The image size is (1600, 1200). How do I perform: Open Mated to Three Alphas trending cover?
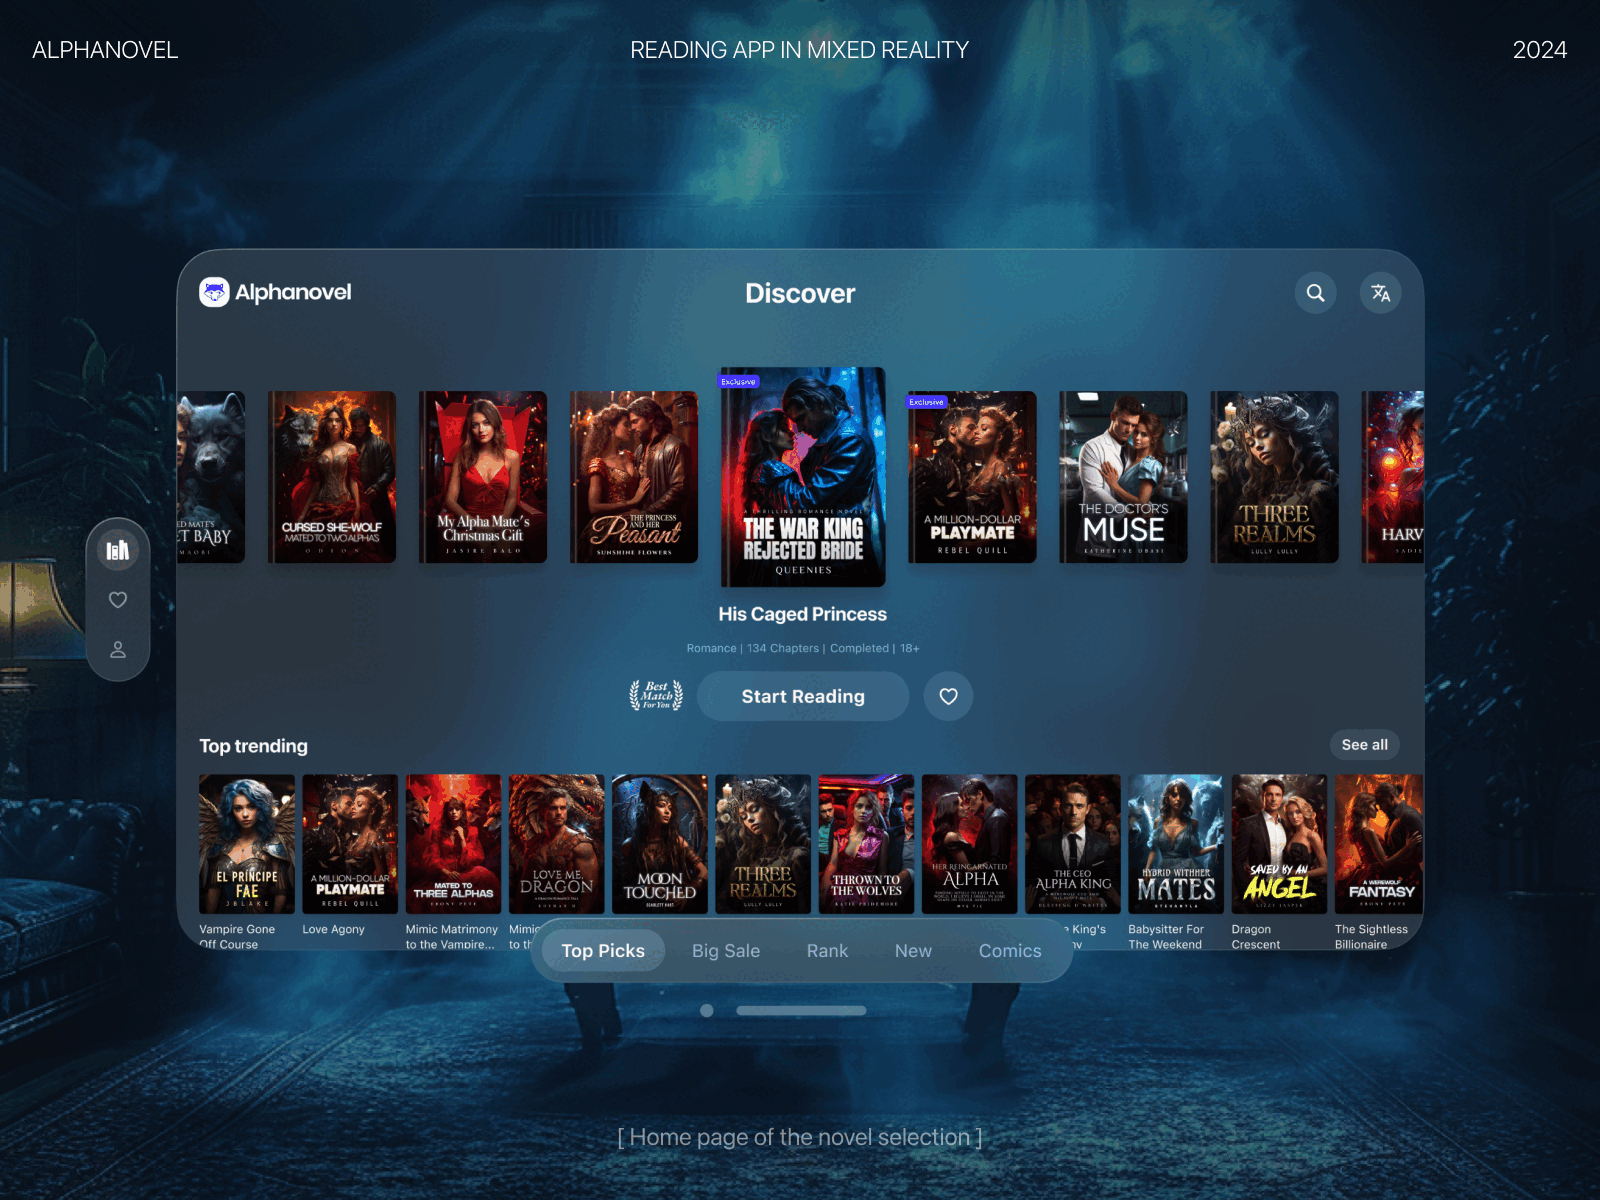[x=453, y=844]
